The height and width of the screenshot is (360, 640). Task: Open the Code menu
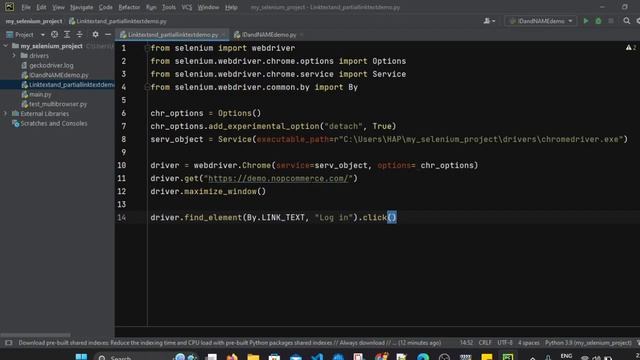click(x=105, y=7)
